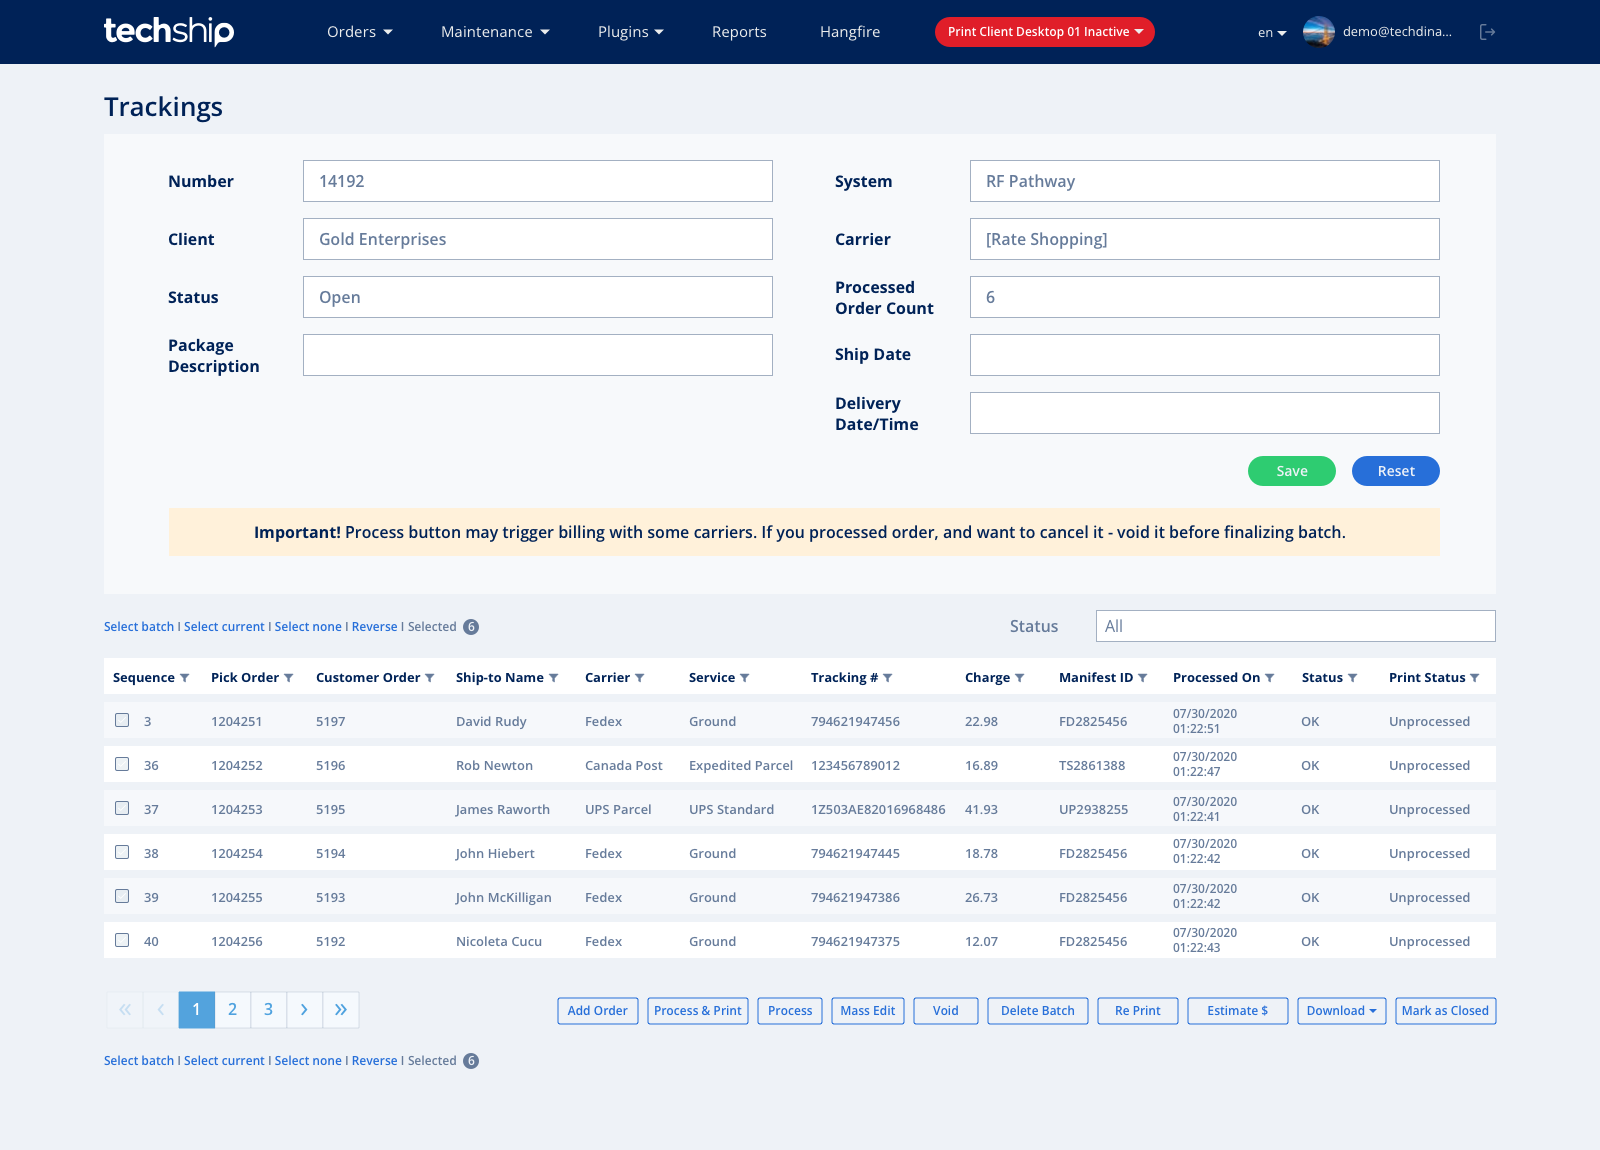Viewport: 1600px width, 1150px height.
Task: Go to the Reports section
Action: (x=739, y=31)
